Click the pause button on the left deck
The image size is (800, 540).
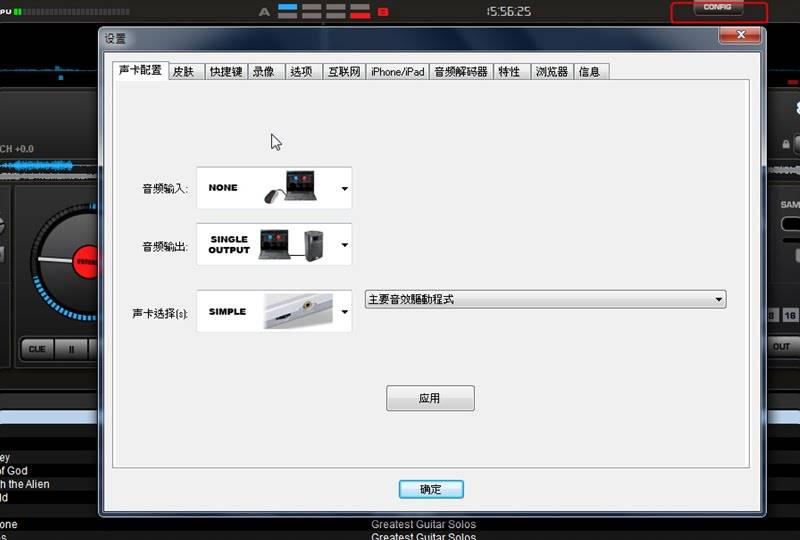(x=71, y=349)
